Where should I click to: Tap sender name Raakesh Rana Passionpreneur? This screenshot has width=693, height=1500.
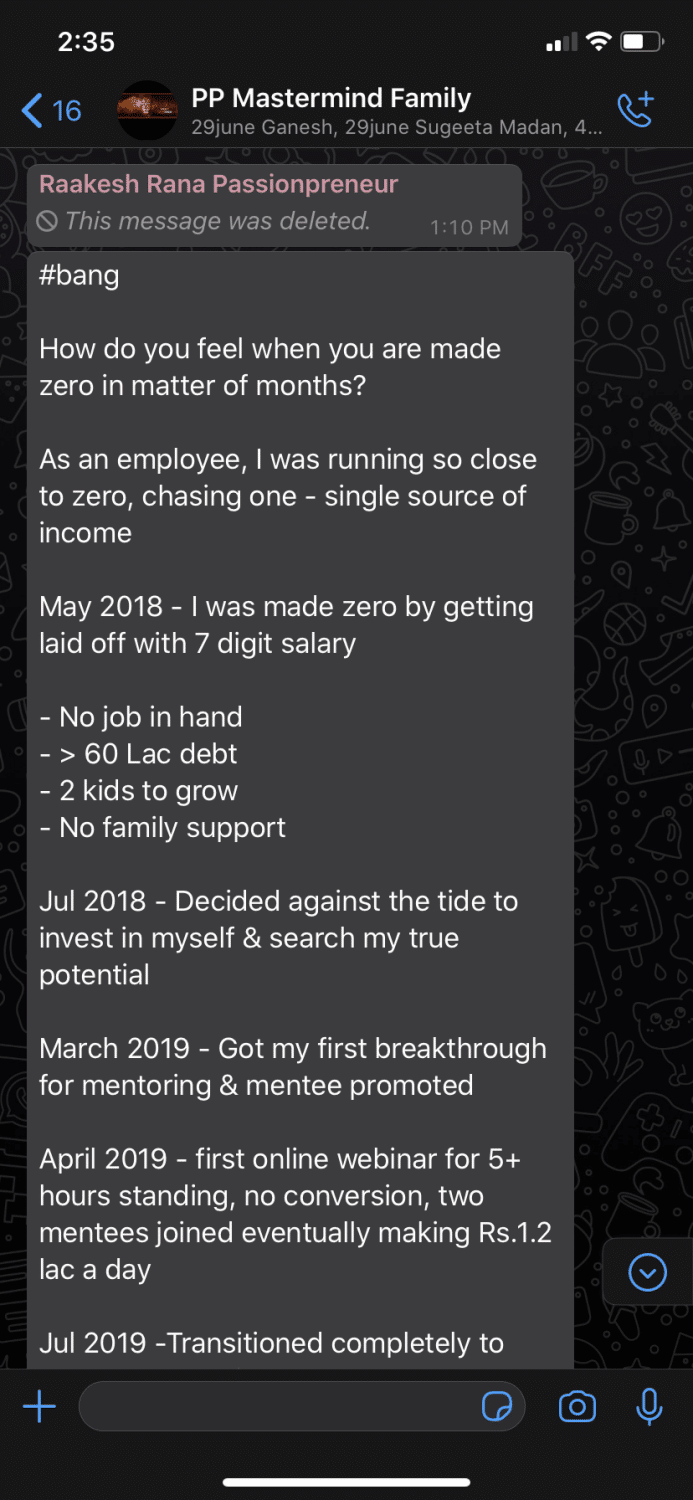(218, 184)
